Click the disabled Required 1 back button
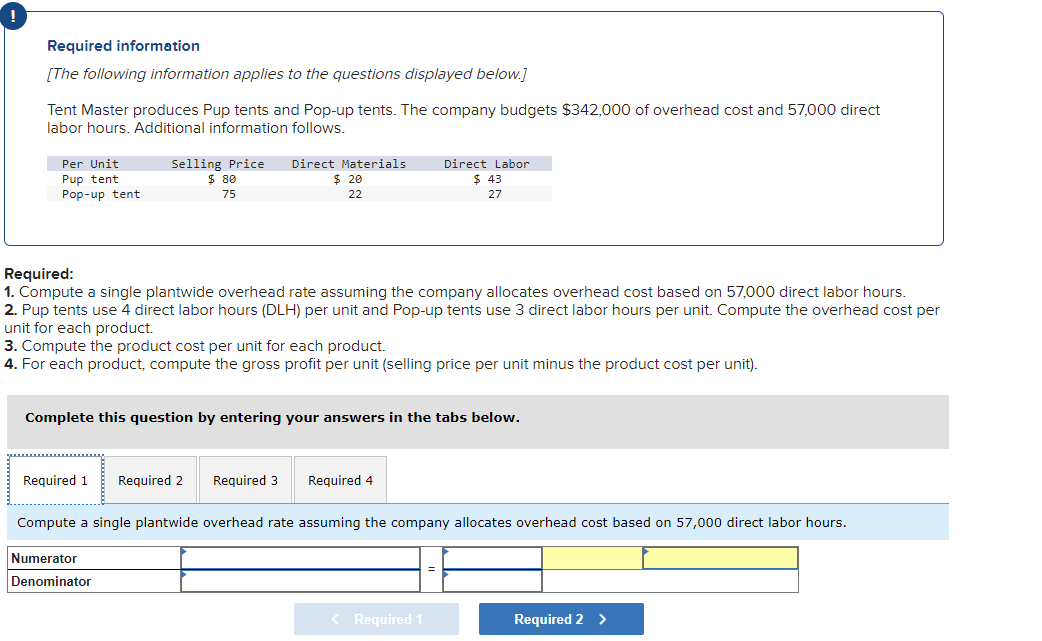 coord(376,618)
